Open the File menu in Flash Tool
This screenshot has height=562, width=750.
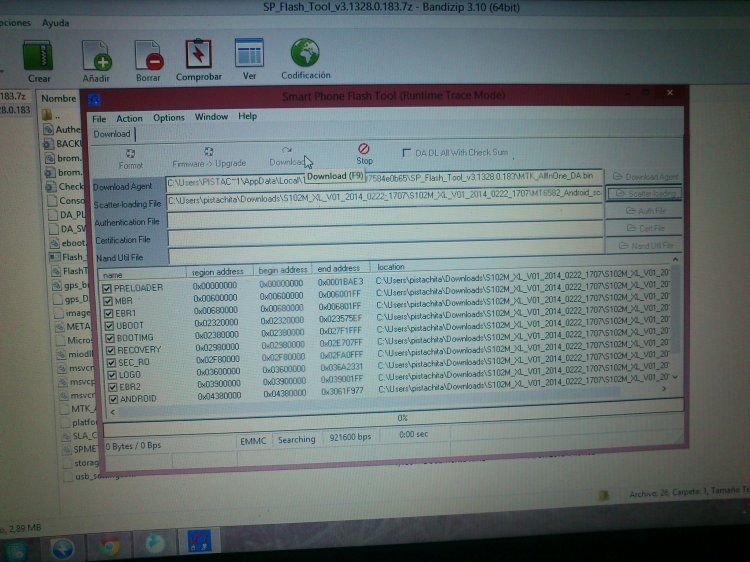[99, 119]
